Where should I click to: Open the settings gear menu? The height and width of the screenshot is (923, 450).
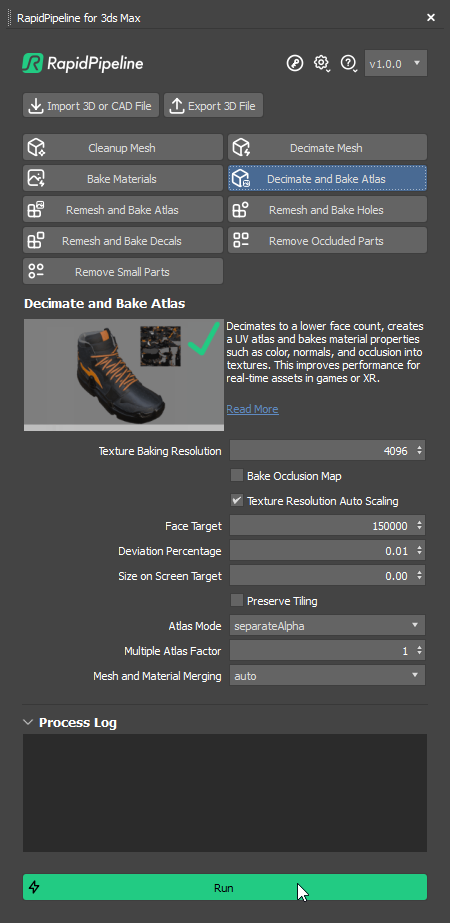[321, 63]
